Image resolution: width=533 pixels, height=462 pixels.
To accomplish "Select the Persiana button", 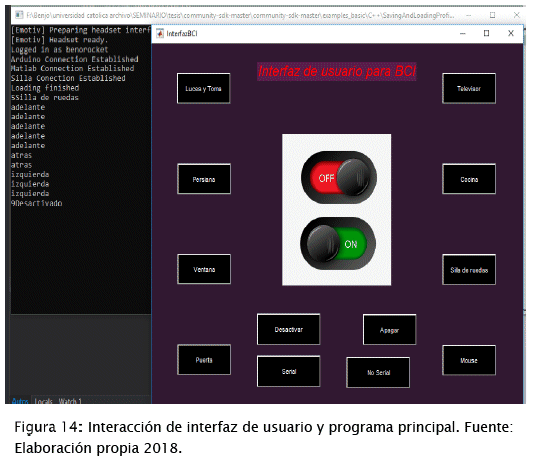I will (x=204, y=179).
